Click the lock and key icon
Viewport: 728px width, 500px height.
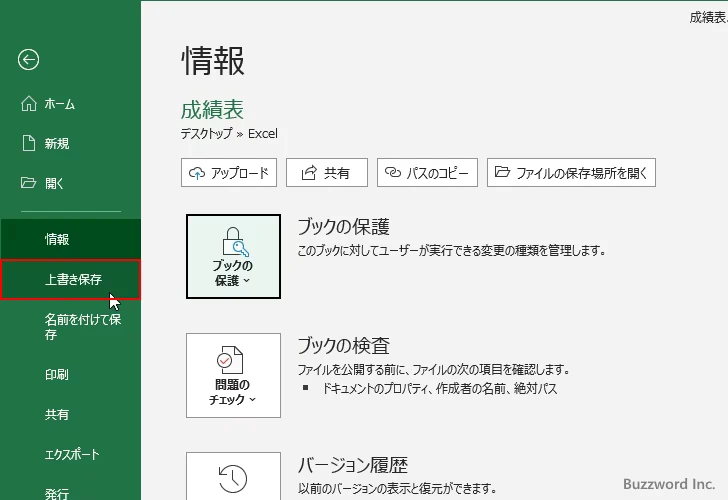(235, 242)
